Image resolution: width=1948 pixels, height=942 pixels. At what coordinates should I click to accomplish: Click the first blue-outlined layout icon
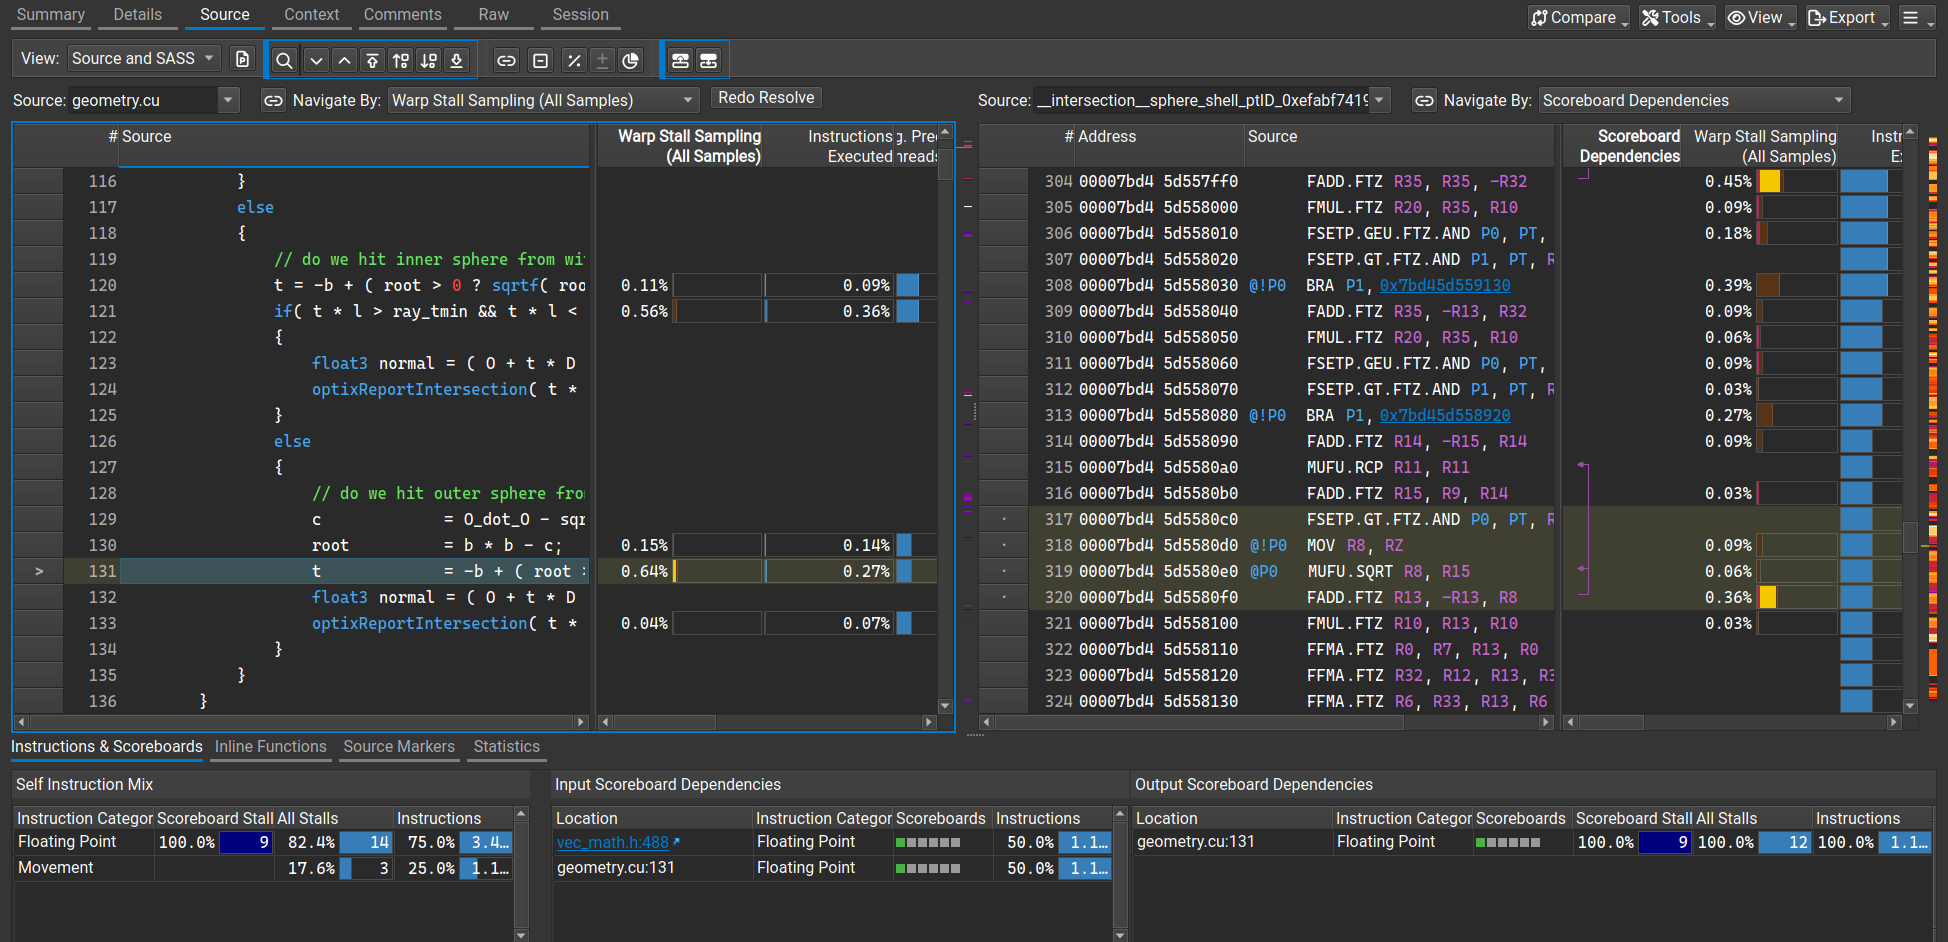point(680,61)
